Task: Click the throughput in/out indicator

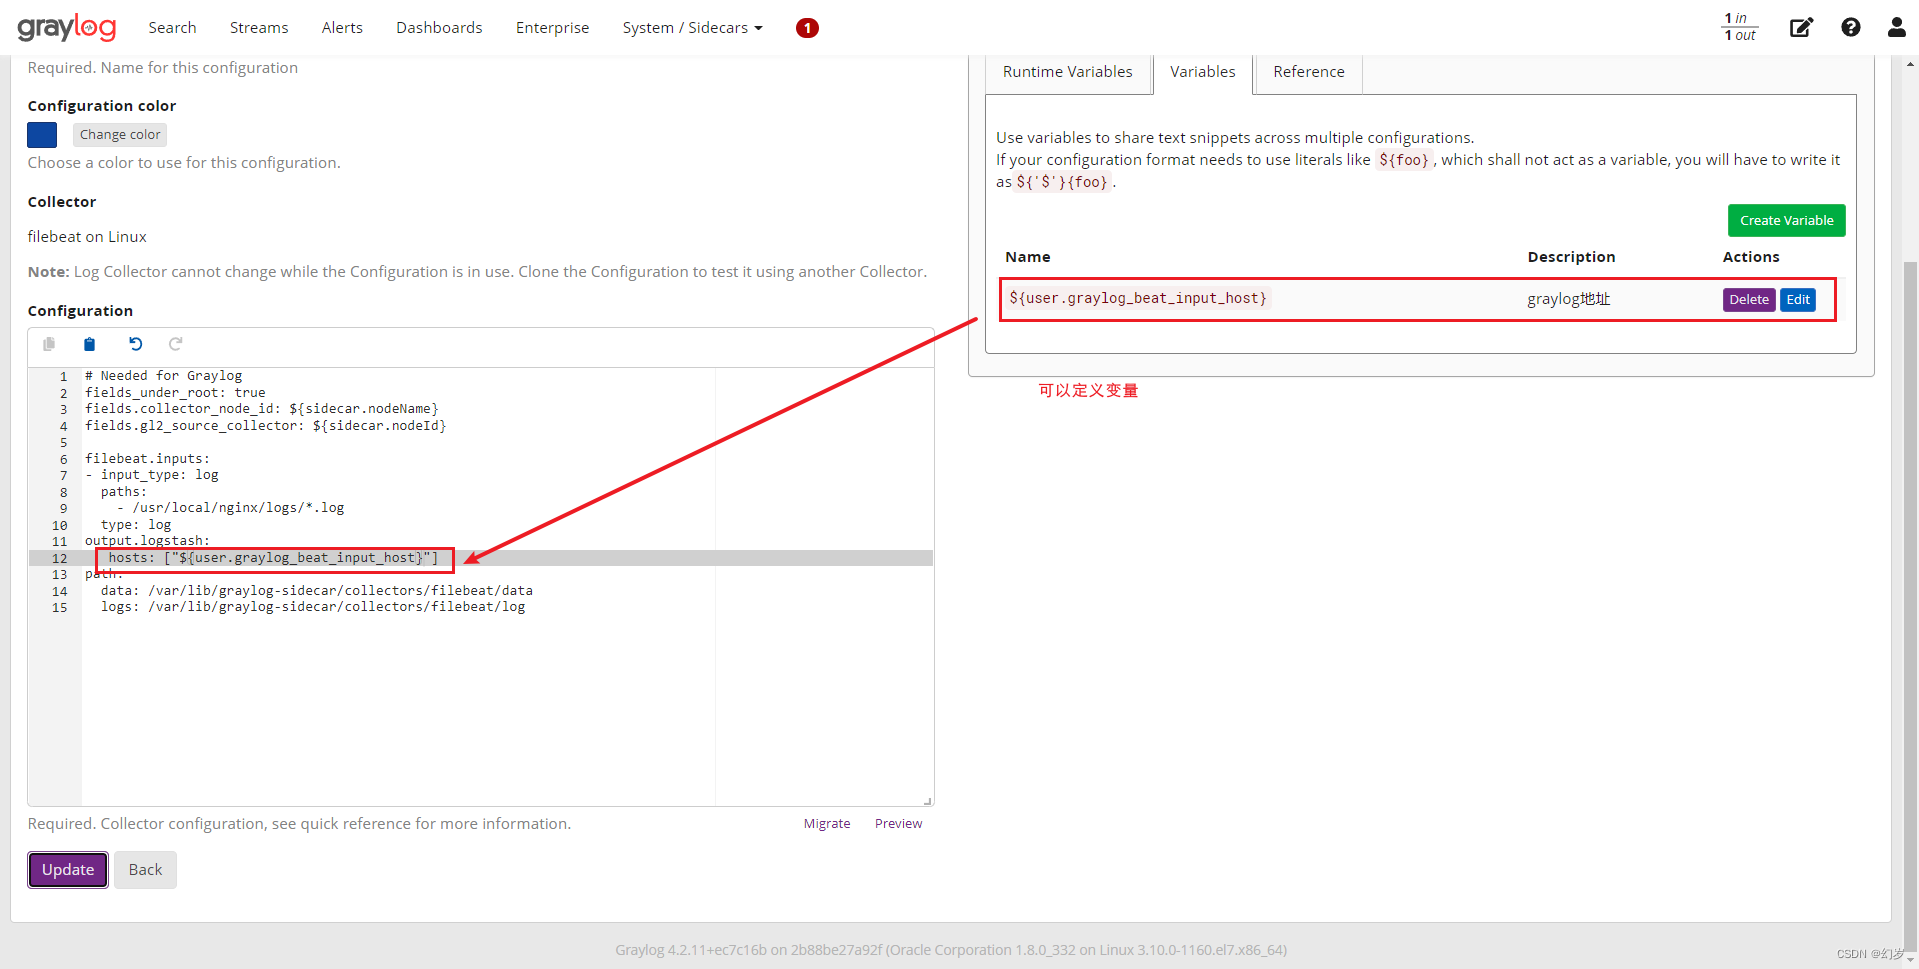Action: tap(1738, 27)
